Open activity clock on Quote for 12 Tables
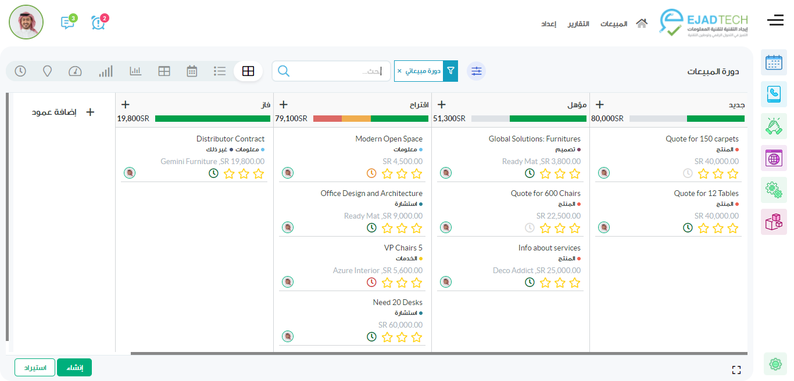 click(688, 228)
